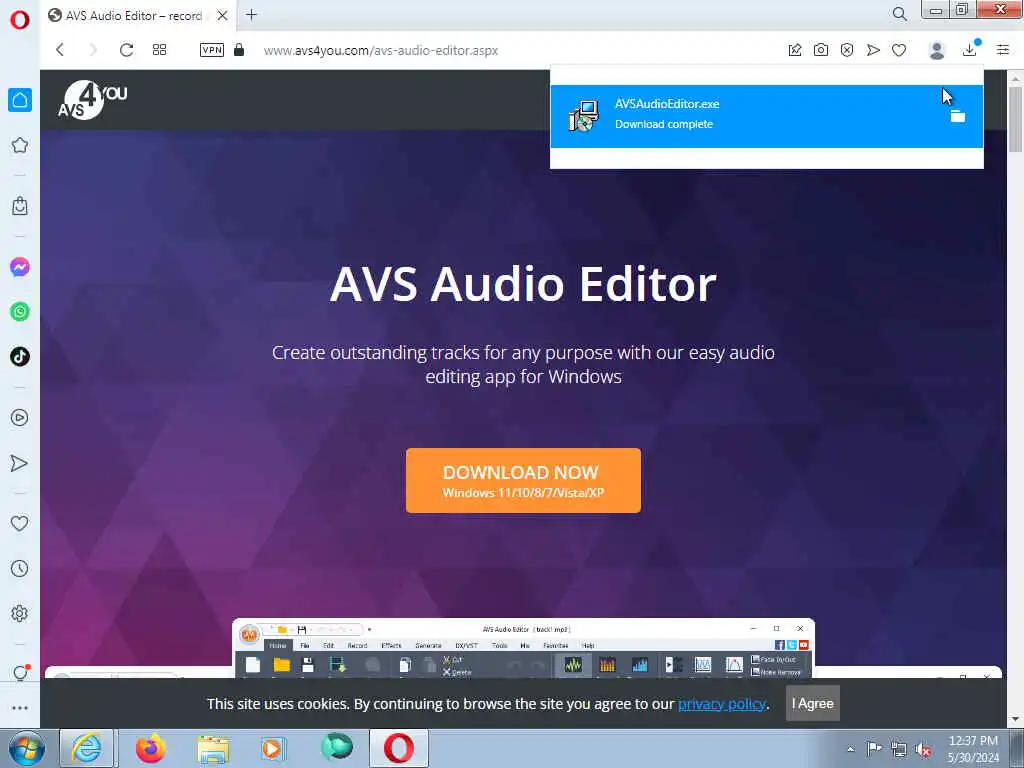Screen dimensions: 1024x768
Task: Open the Opera menu logo
Action: pos(20,20)
